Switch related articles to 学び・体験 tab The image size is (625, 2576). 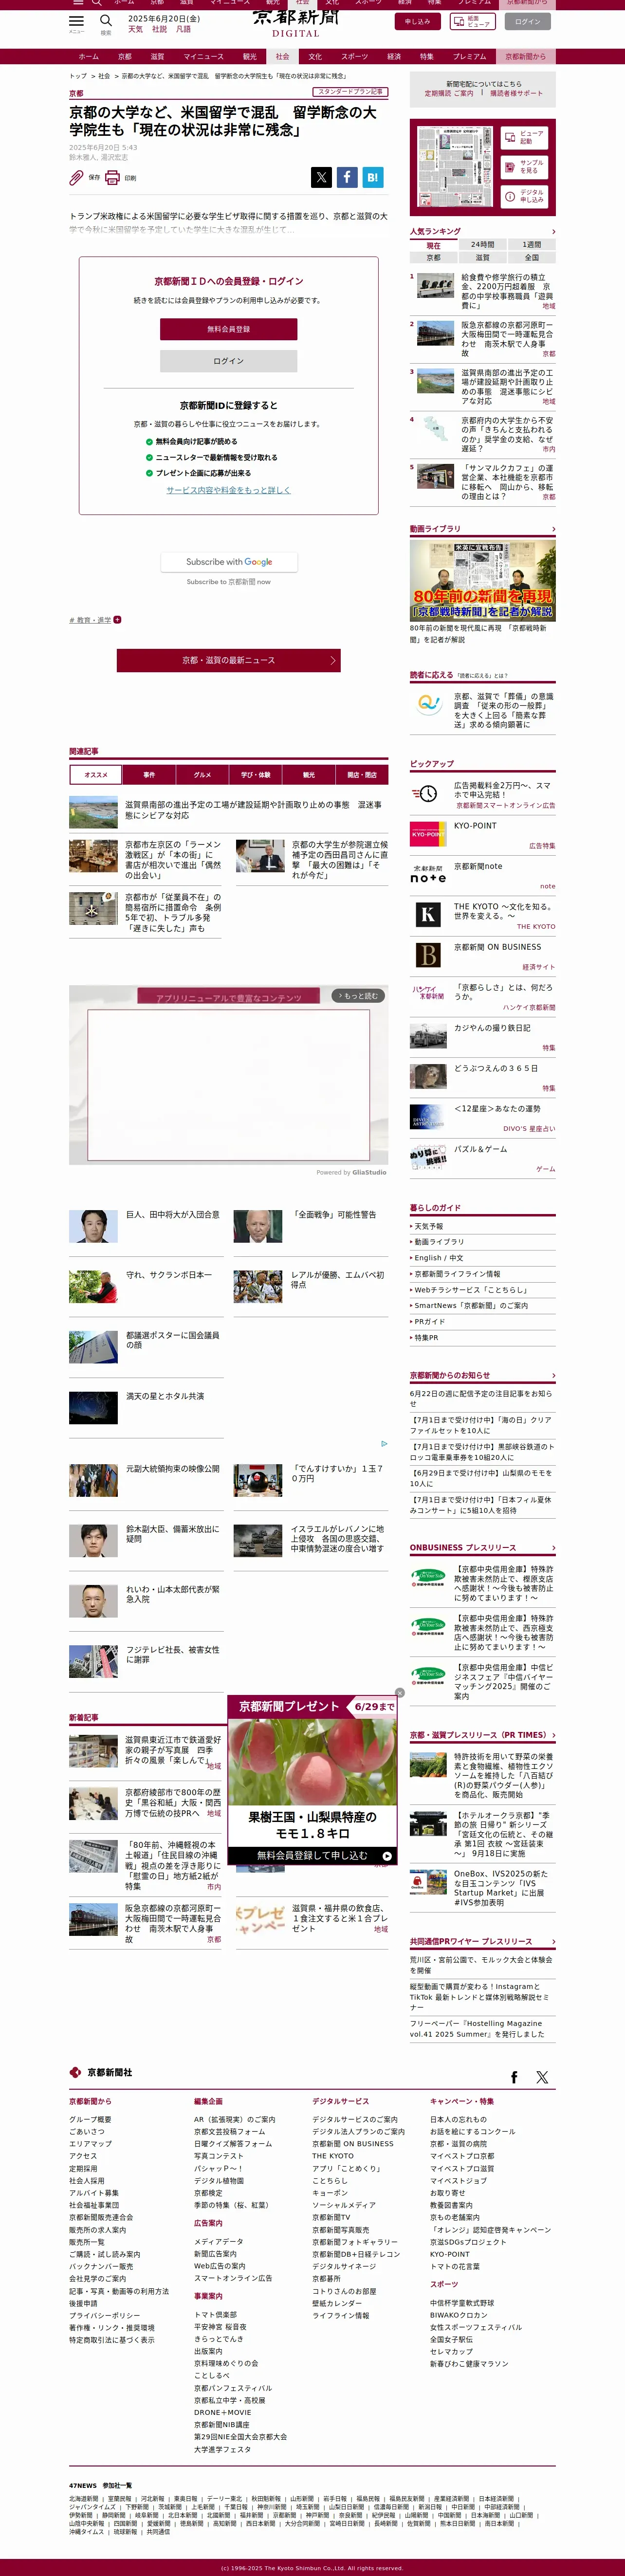click(x=256, y=774)
